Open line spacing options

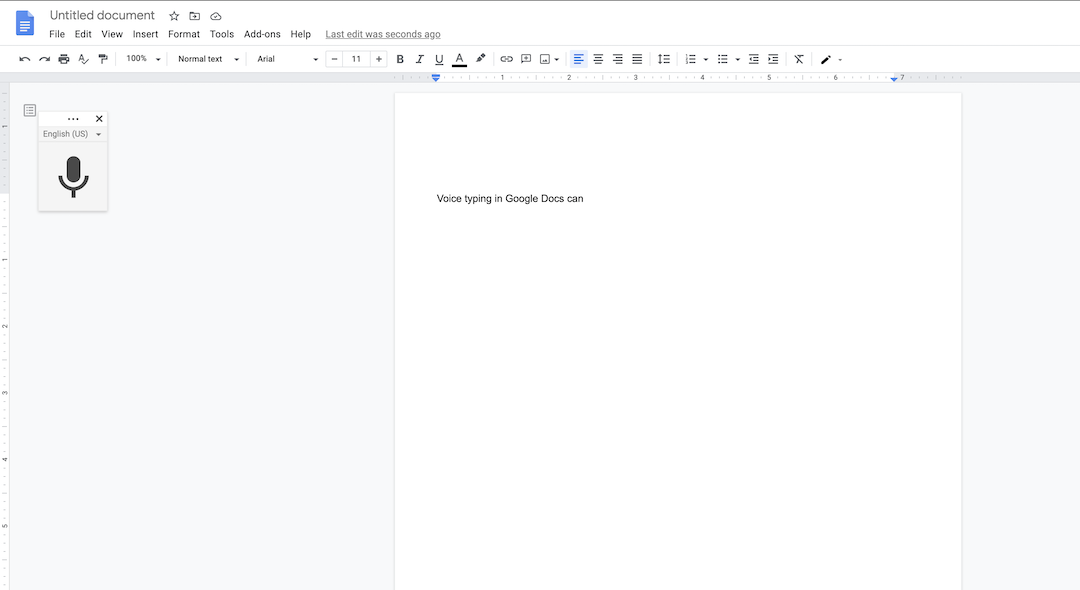(664, 59)
